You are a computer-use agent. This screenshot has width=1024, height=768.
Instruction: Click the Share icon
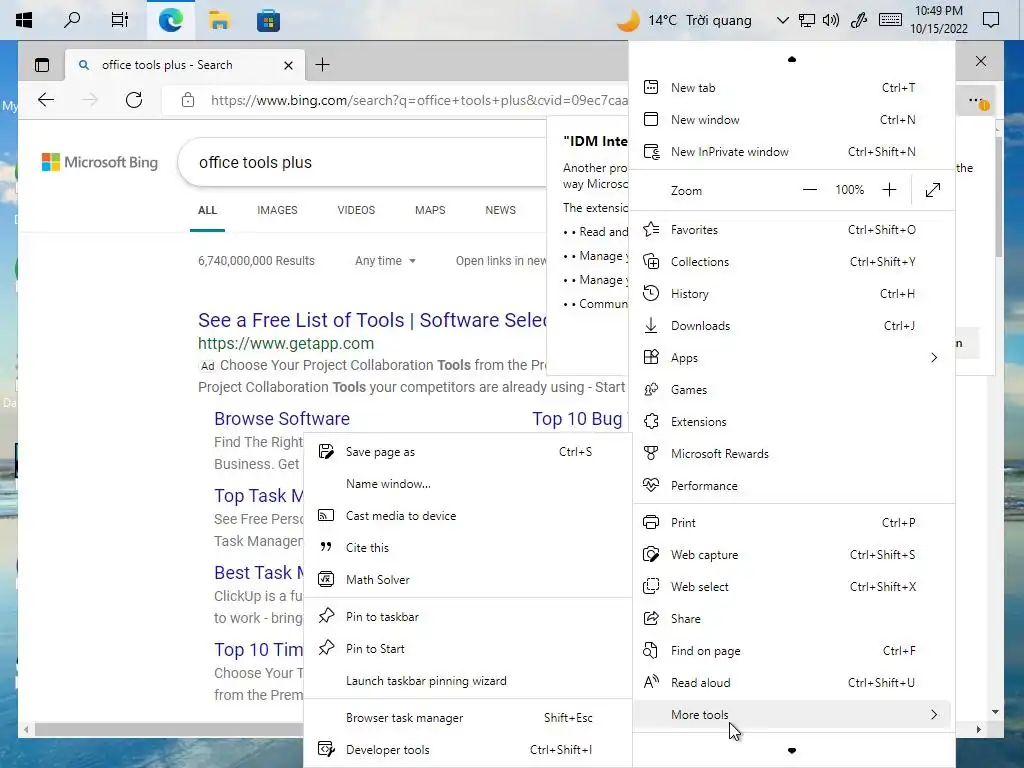pos(651,618)
